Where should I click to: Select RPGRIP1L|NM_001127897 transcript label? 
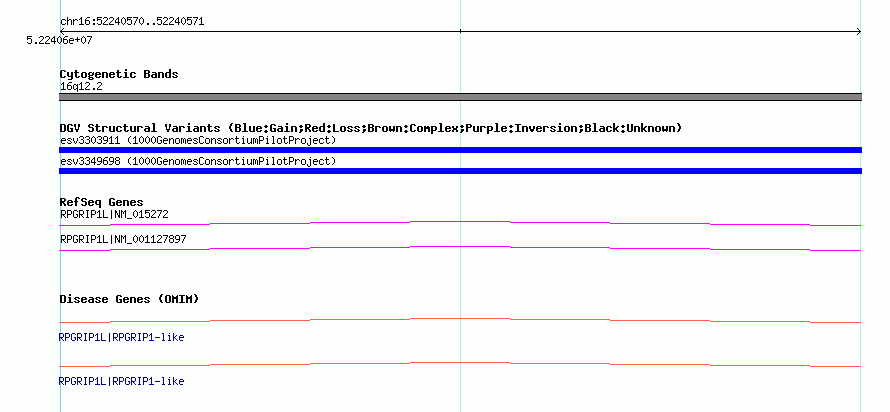click(x=123, y=239)
